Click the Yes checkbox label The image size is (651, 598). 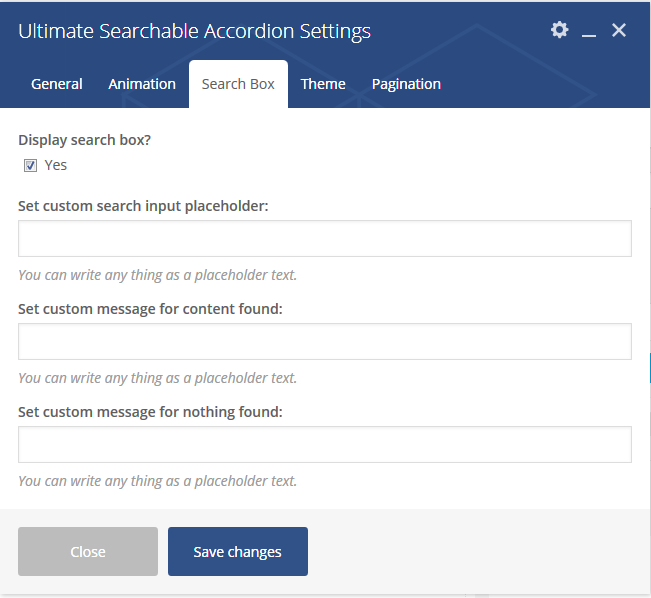click(56, 165)
